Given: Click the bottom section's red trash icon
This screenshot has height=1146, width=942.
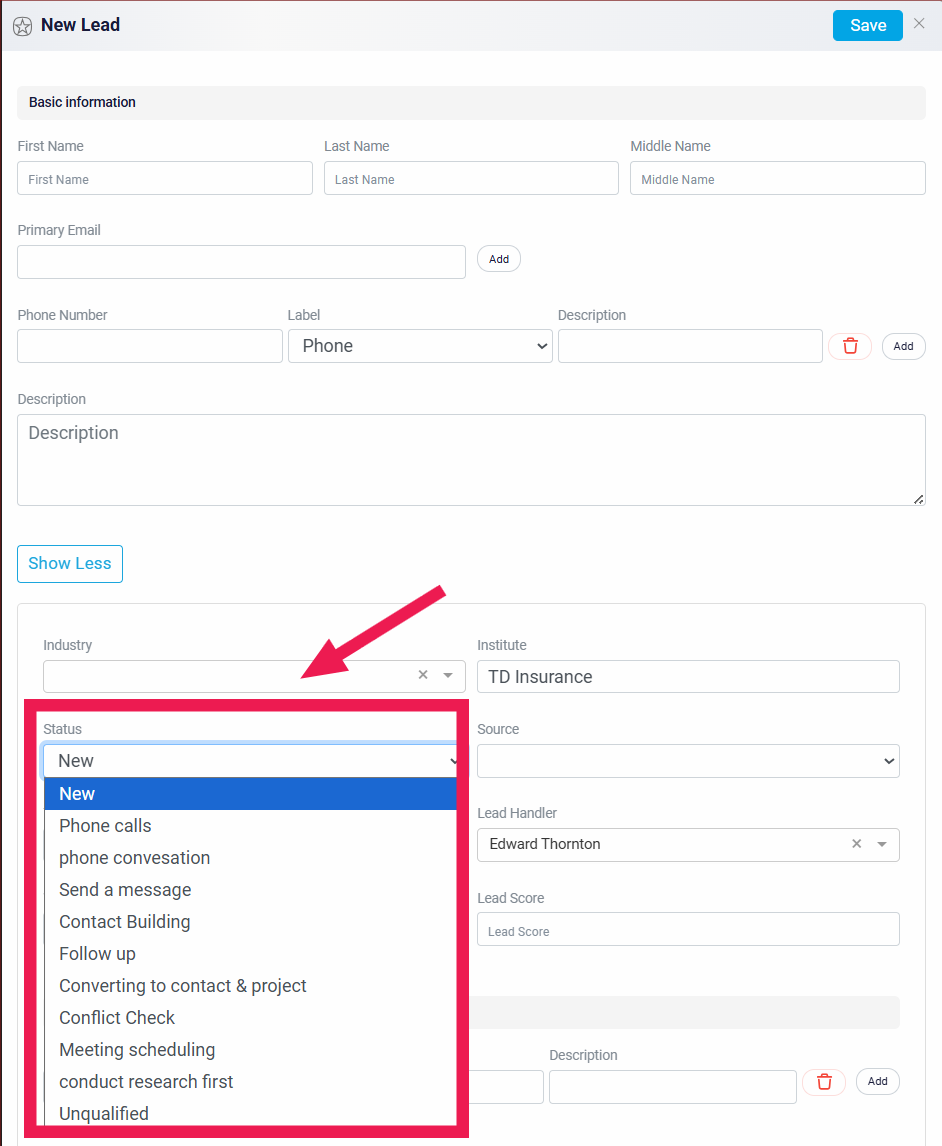Looking at the screenshot, I should pyautogui.click(x=824, y=1082).
